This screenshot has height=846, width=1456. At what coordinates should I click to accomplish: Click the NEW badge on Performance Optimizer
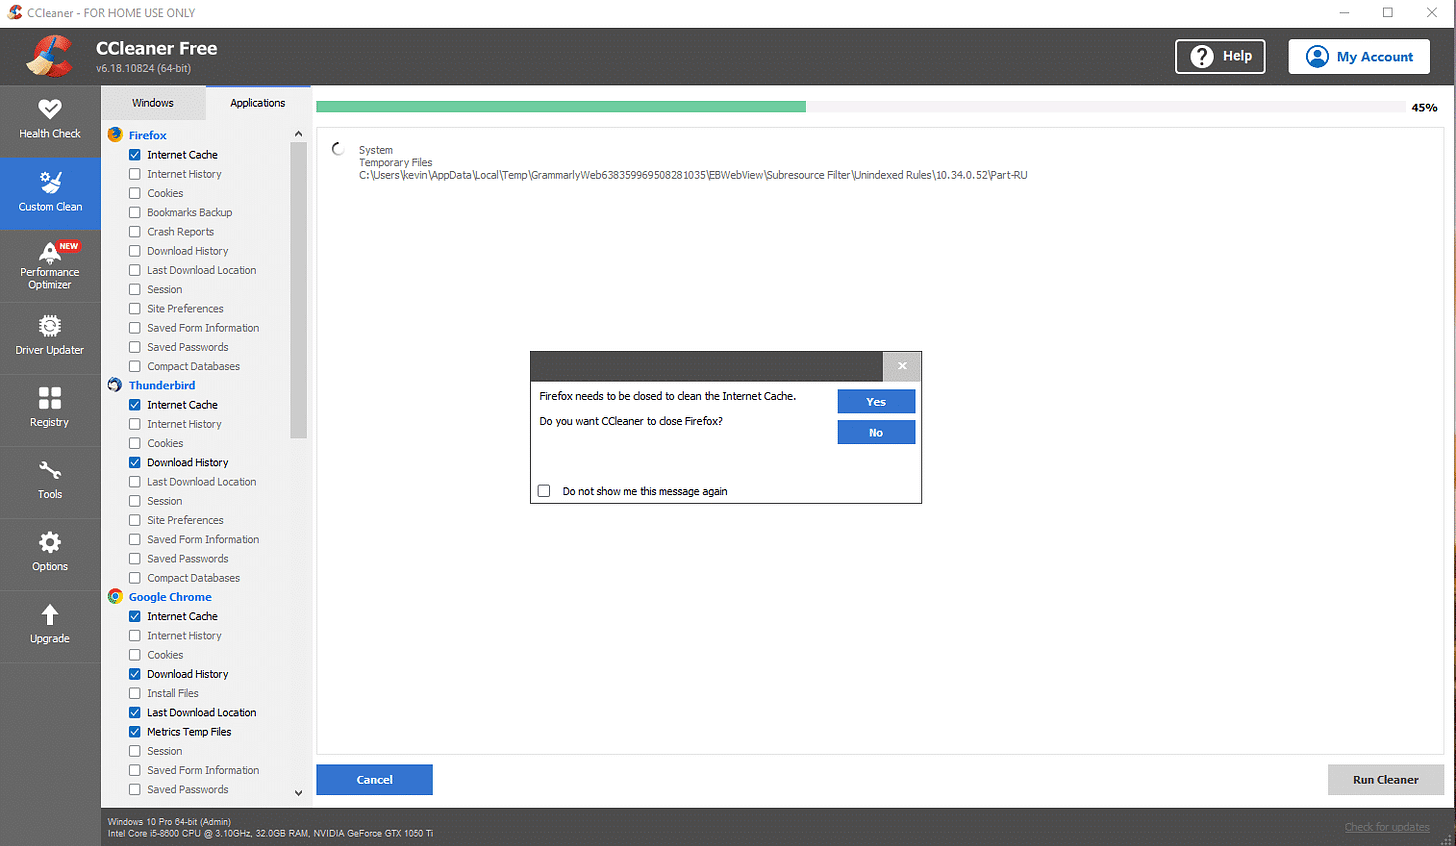pos(68,246)
